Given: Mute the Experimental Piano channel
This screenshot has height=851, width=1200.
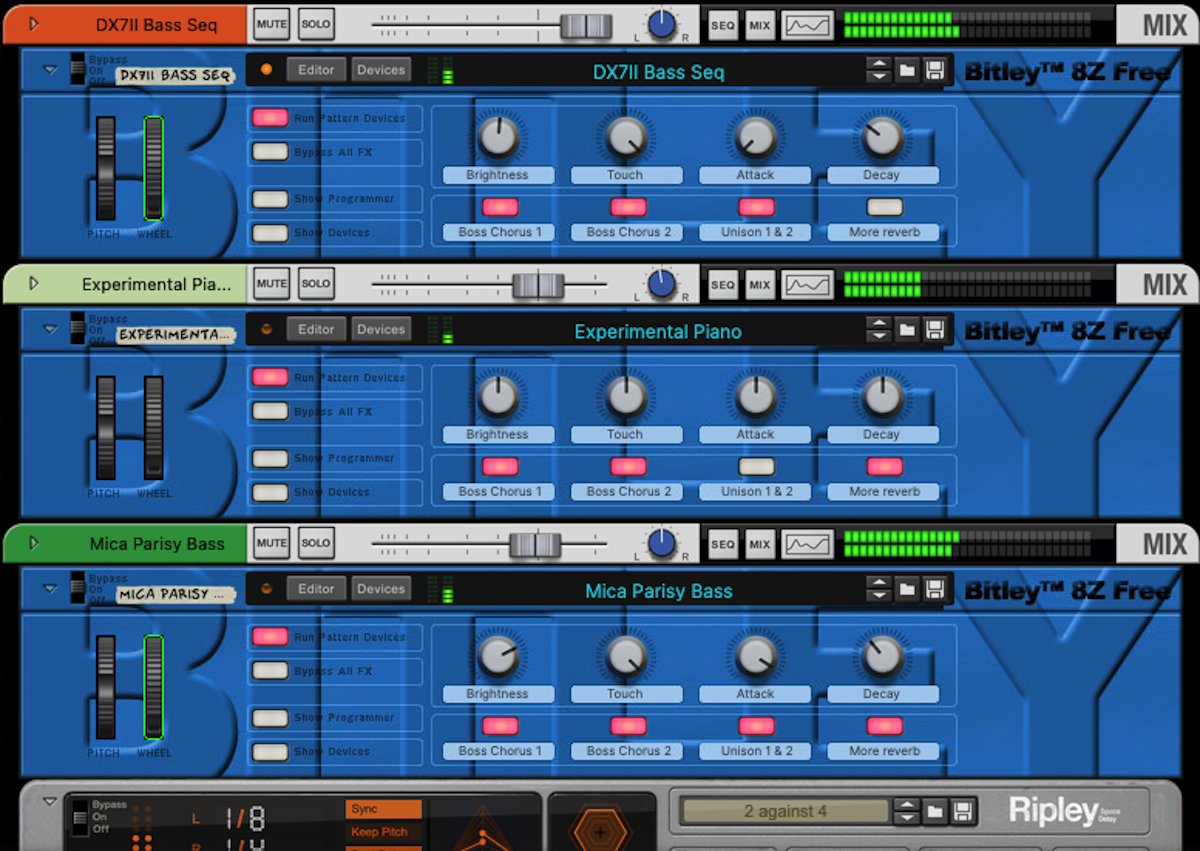Looking at the screenshot, I should point(271,284).
